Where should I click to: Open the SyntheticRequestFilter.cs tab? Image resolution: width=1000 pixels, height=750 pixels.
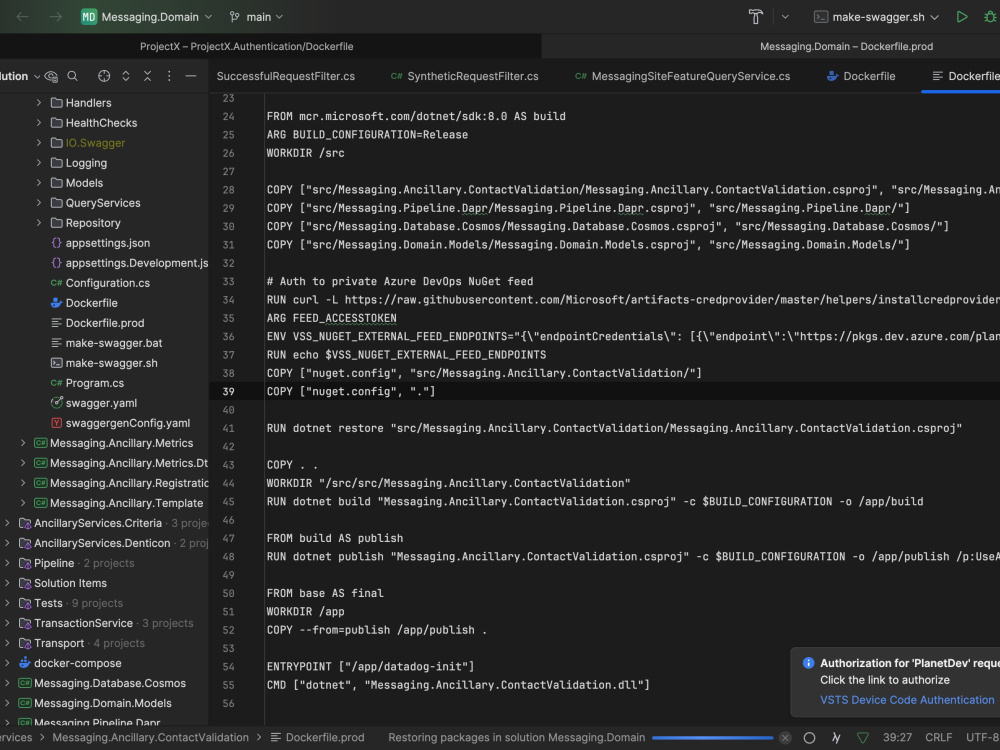click(464, 76)
